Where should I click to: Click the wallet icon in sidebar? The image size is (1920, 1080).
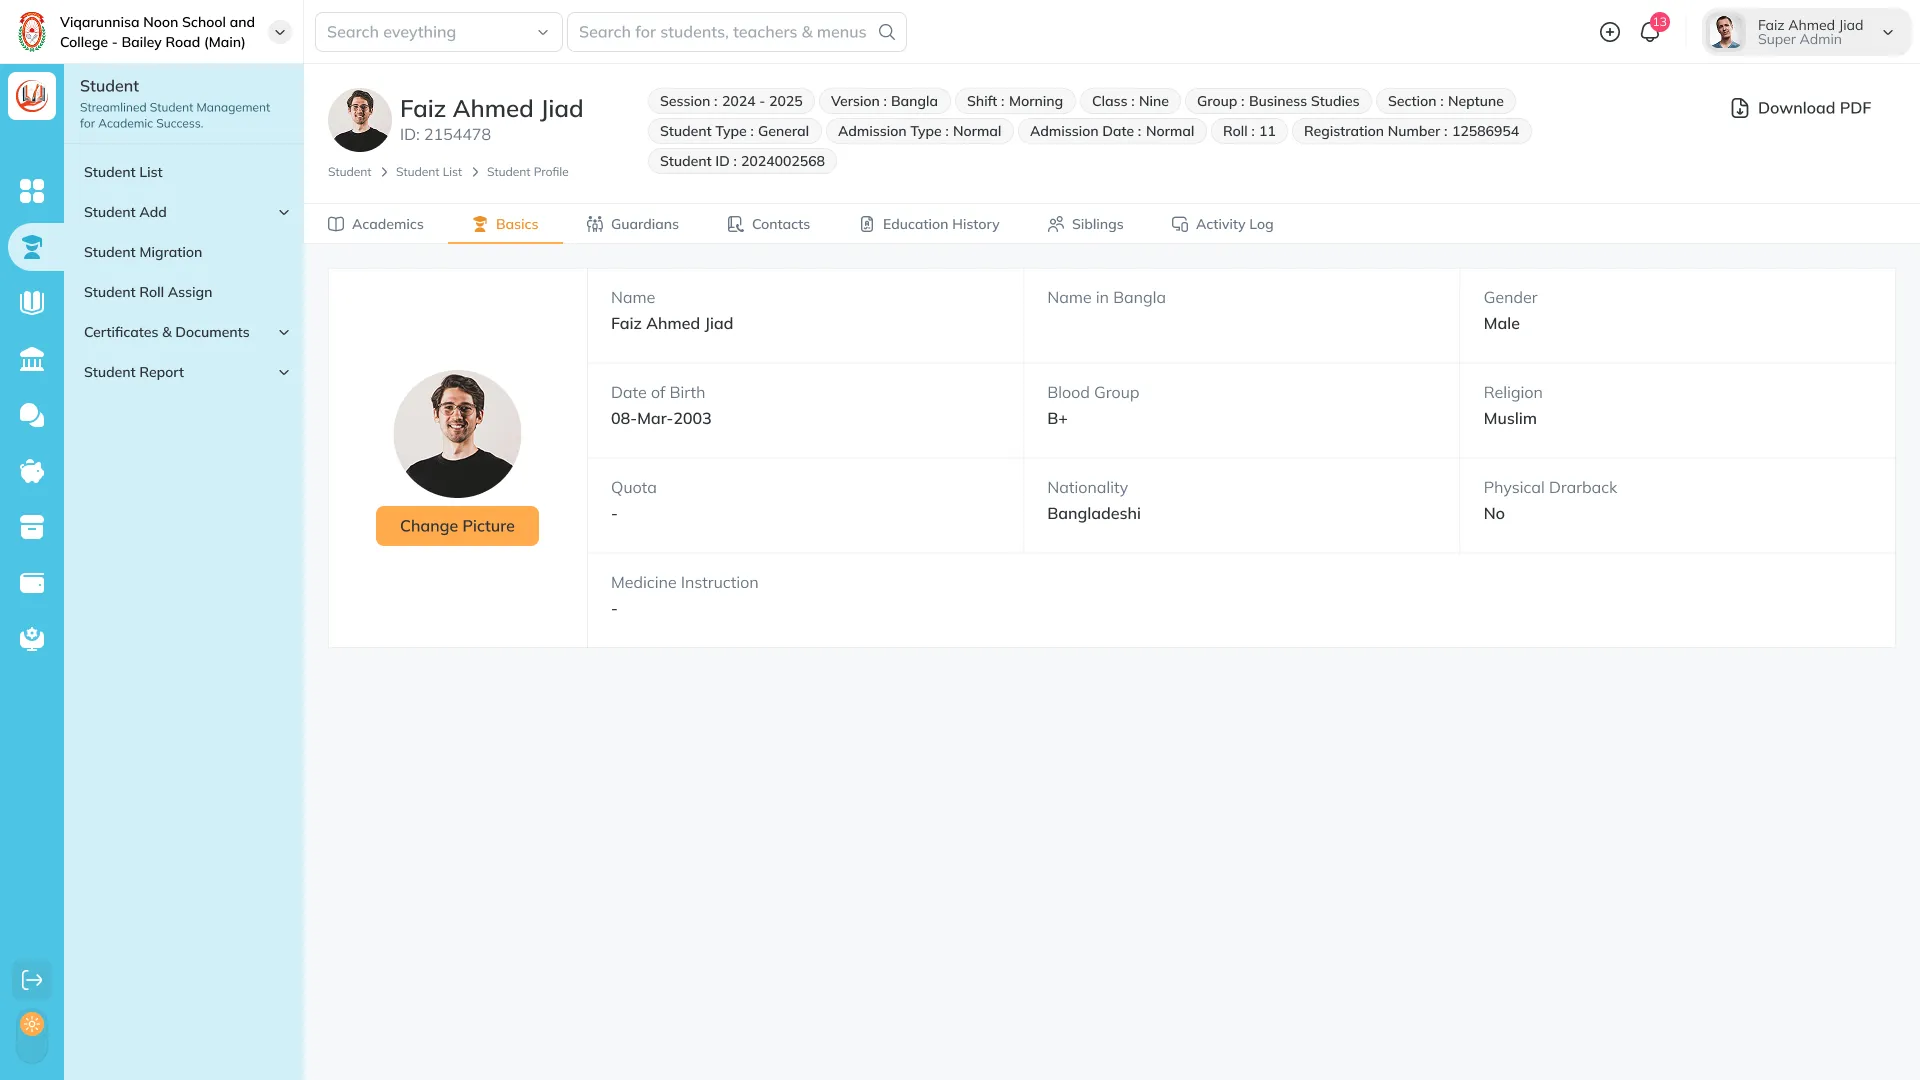coord(32,583)
